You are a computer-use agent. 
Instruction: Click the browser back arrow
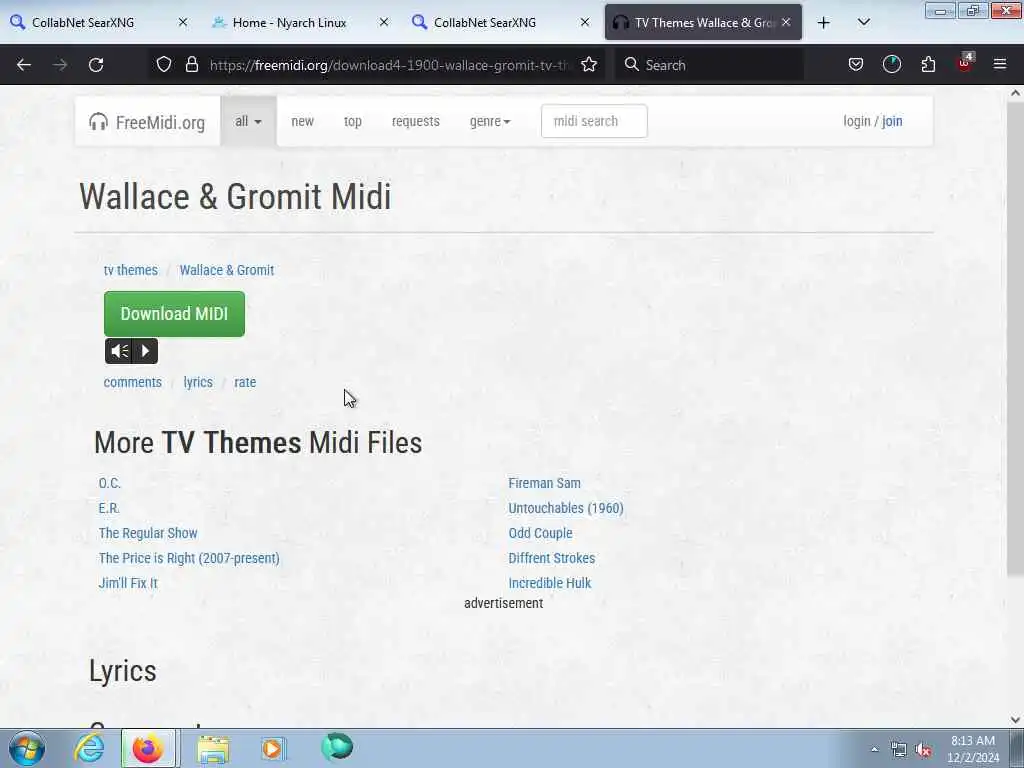pos(24,65)
